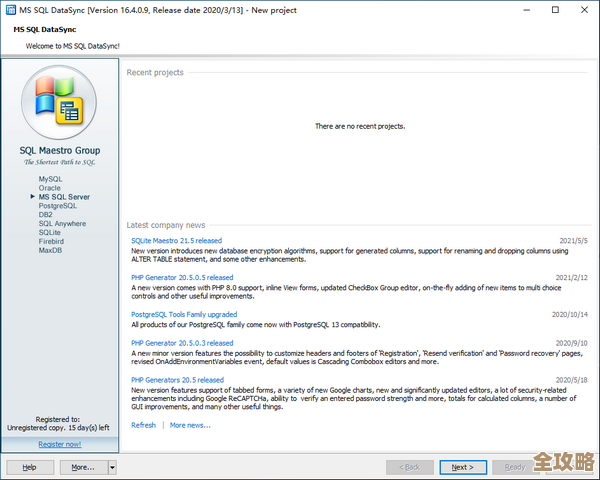Screen dimensions: 600x480
Task: Pick SQLite from the product list
Action: click(x=50, y=233)
